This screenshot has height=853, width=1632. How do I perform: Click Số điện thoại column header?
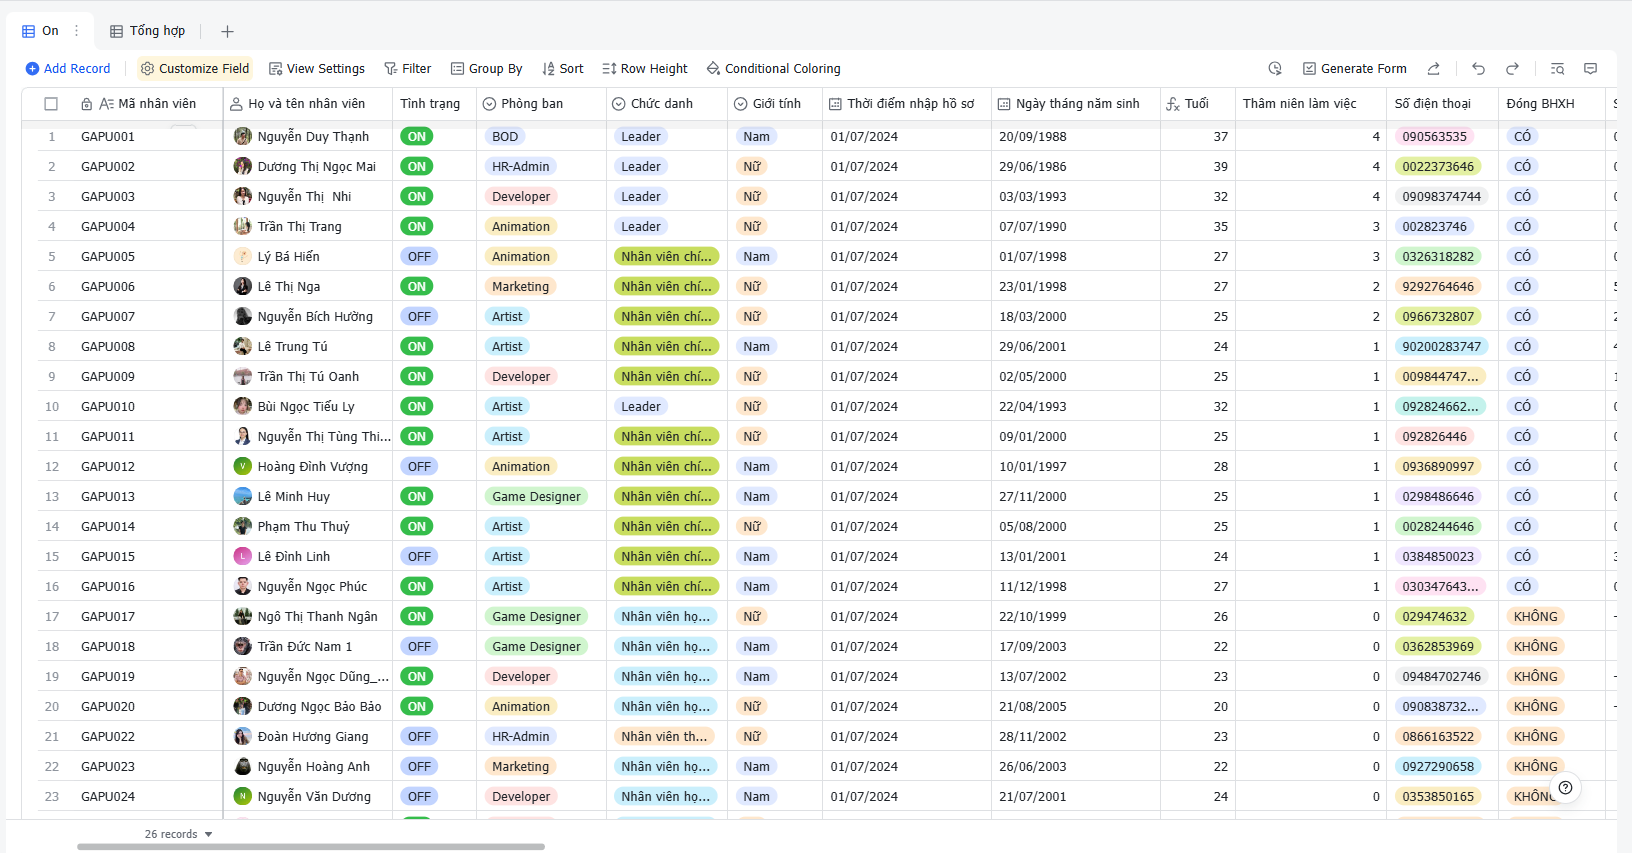[1442, 104]
